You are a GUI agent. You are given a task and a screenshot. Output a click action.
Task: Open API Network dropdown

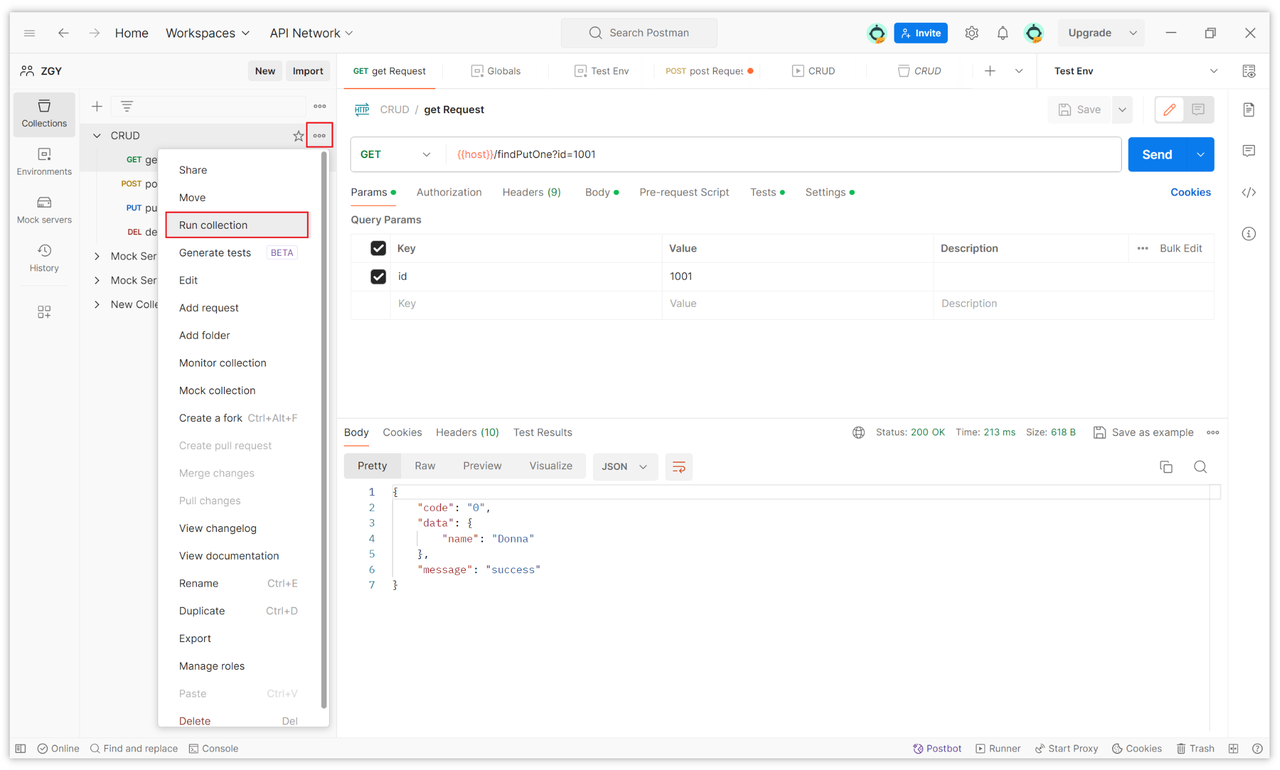click(x=311, y=33)
